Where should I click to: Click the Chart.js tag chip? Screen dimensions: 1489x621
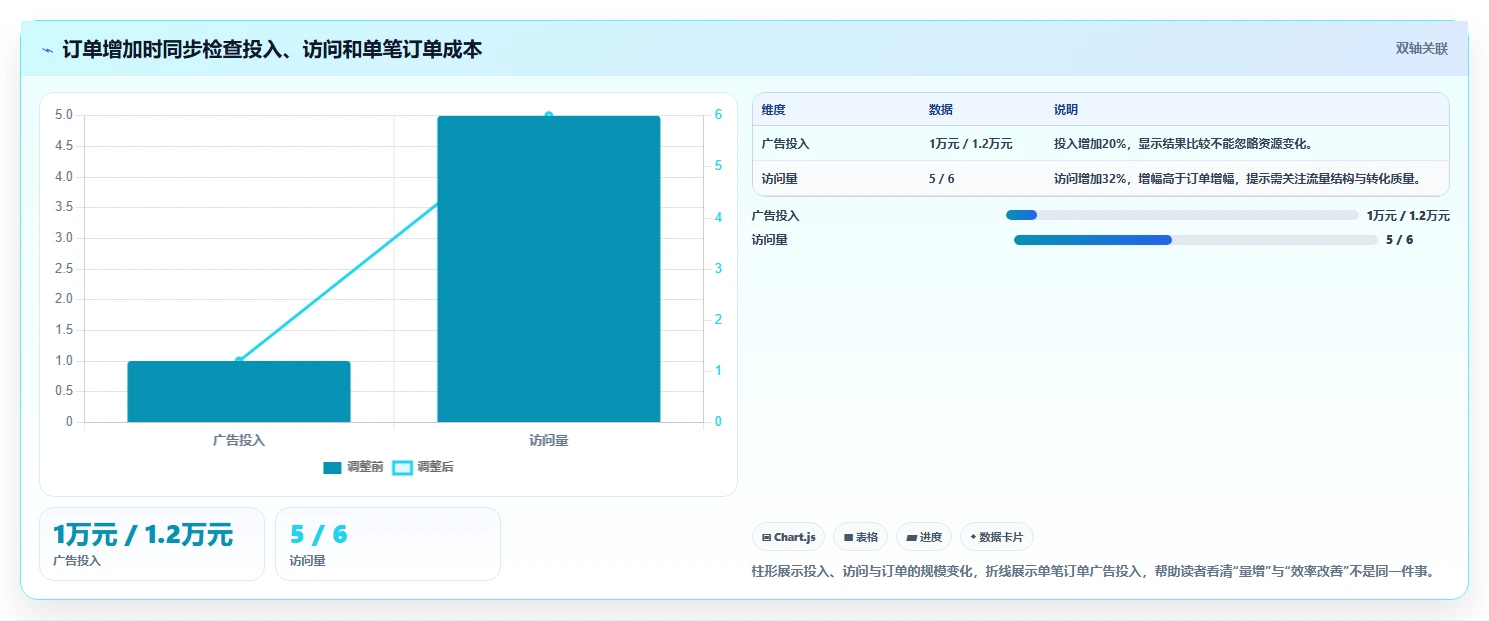click(x=788, y=537)
